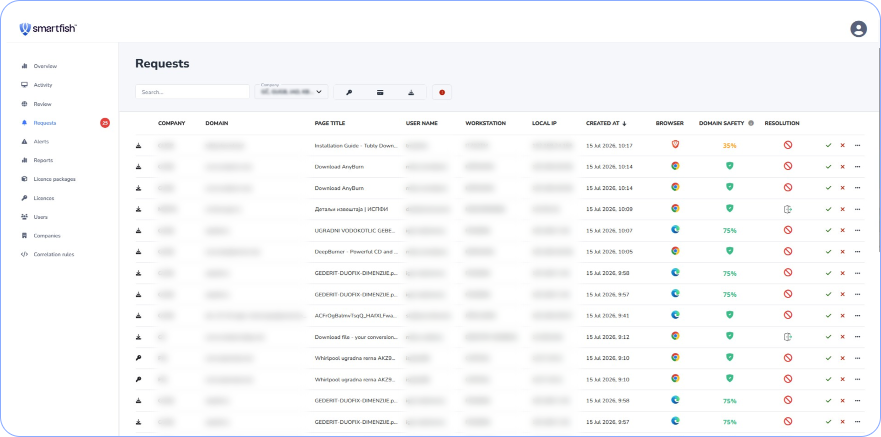The height and width of the screenshot is (437, 881).
Task: Open more options for UGRADNI VODOKOTLIC row
Action: (x=857, y=230)
